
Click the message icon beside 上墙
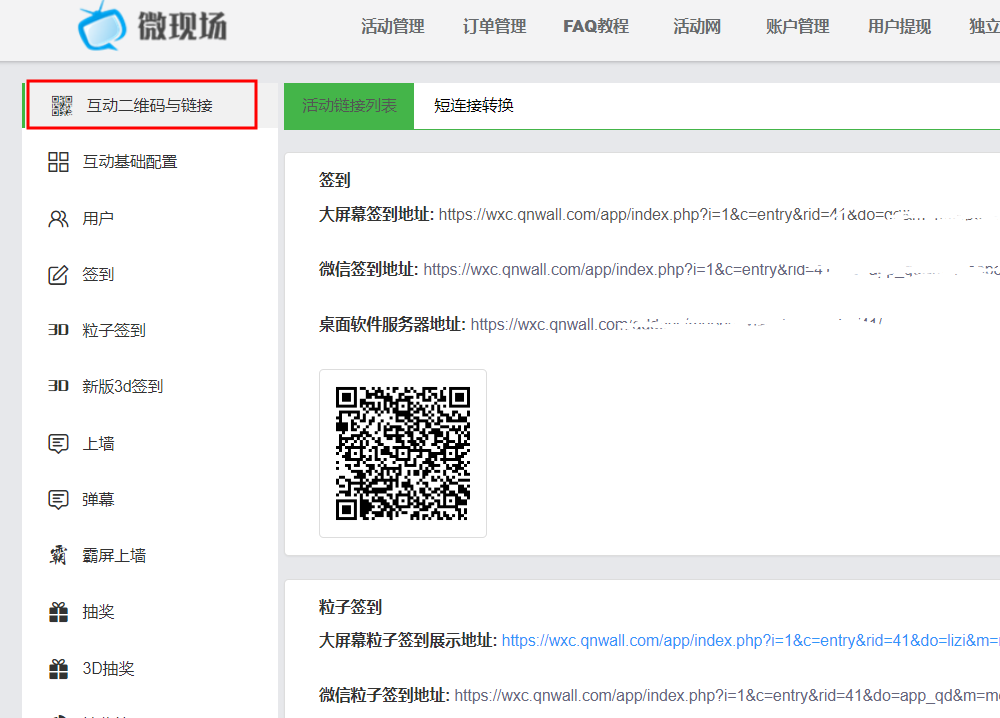tap(58, 443)
